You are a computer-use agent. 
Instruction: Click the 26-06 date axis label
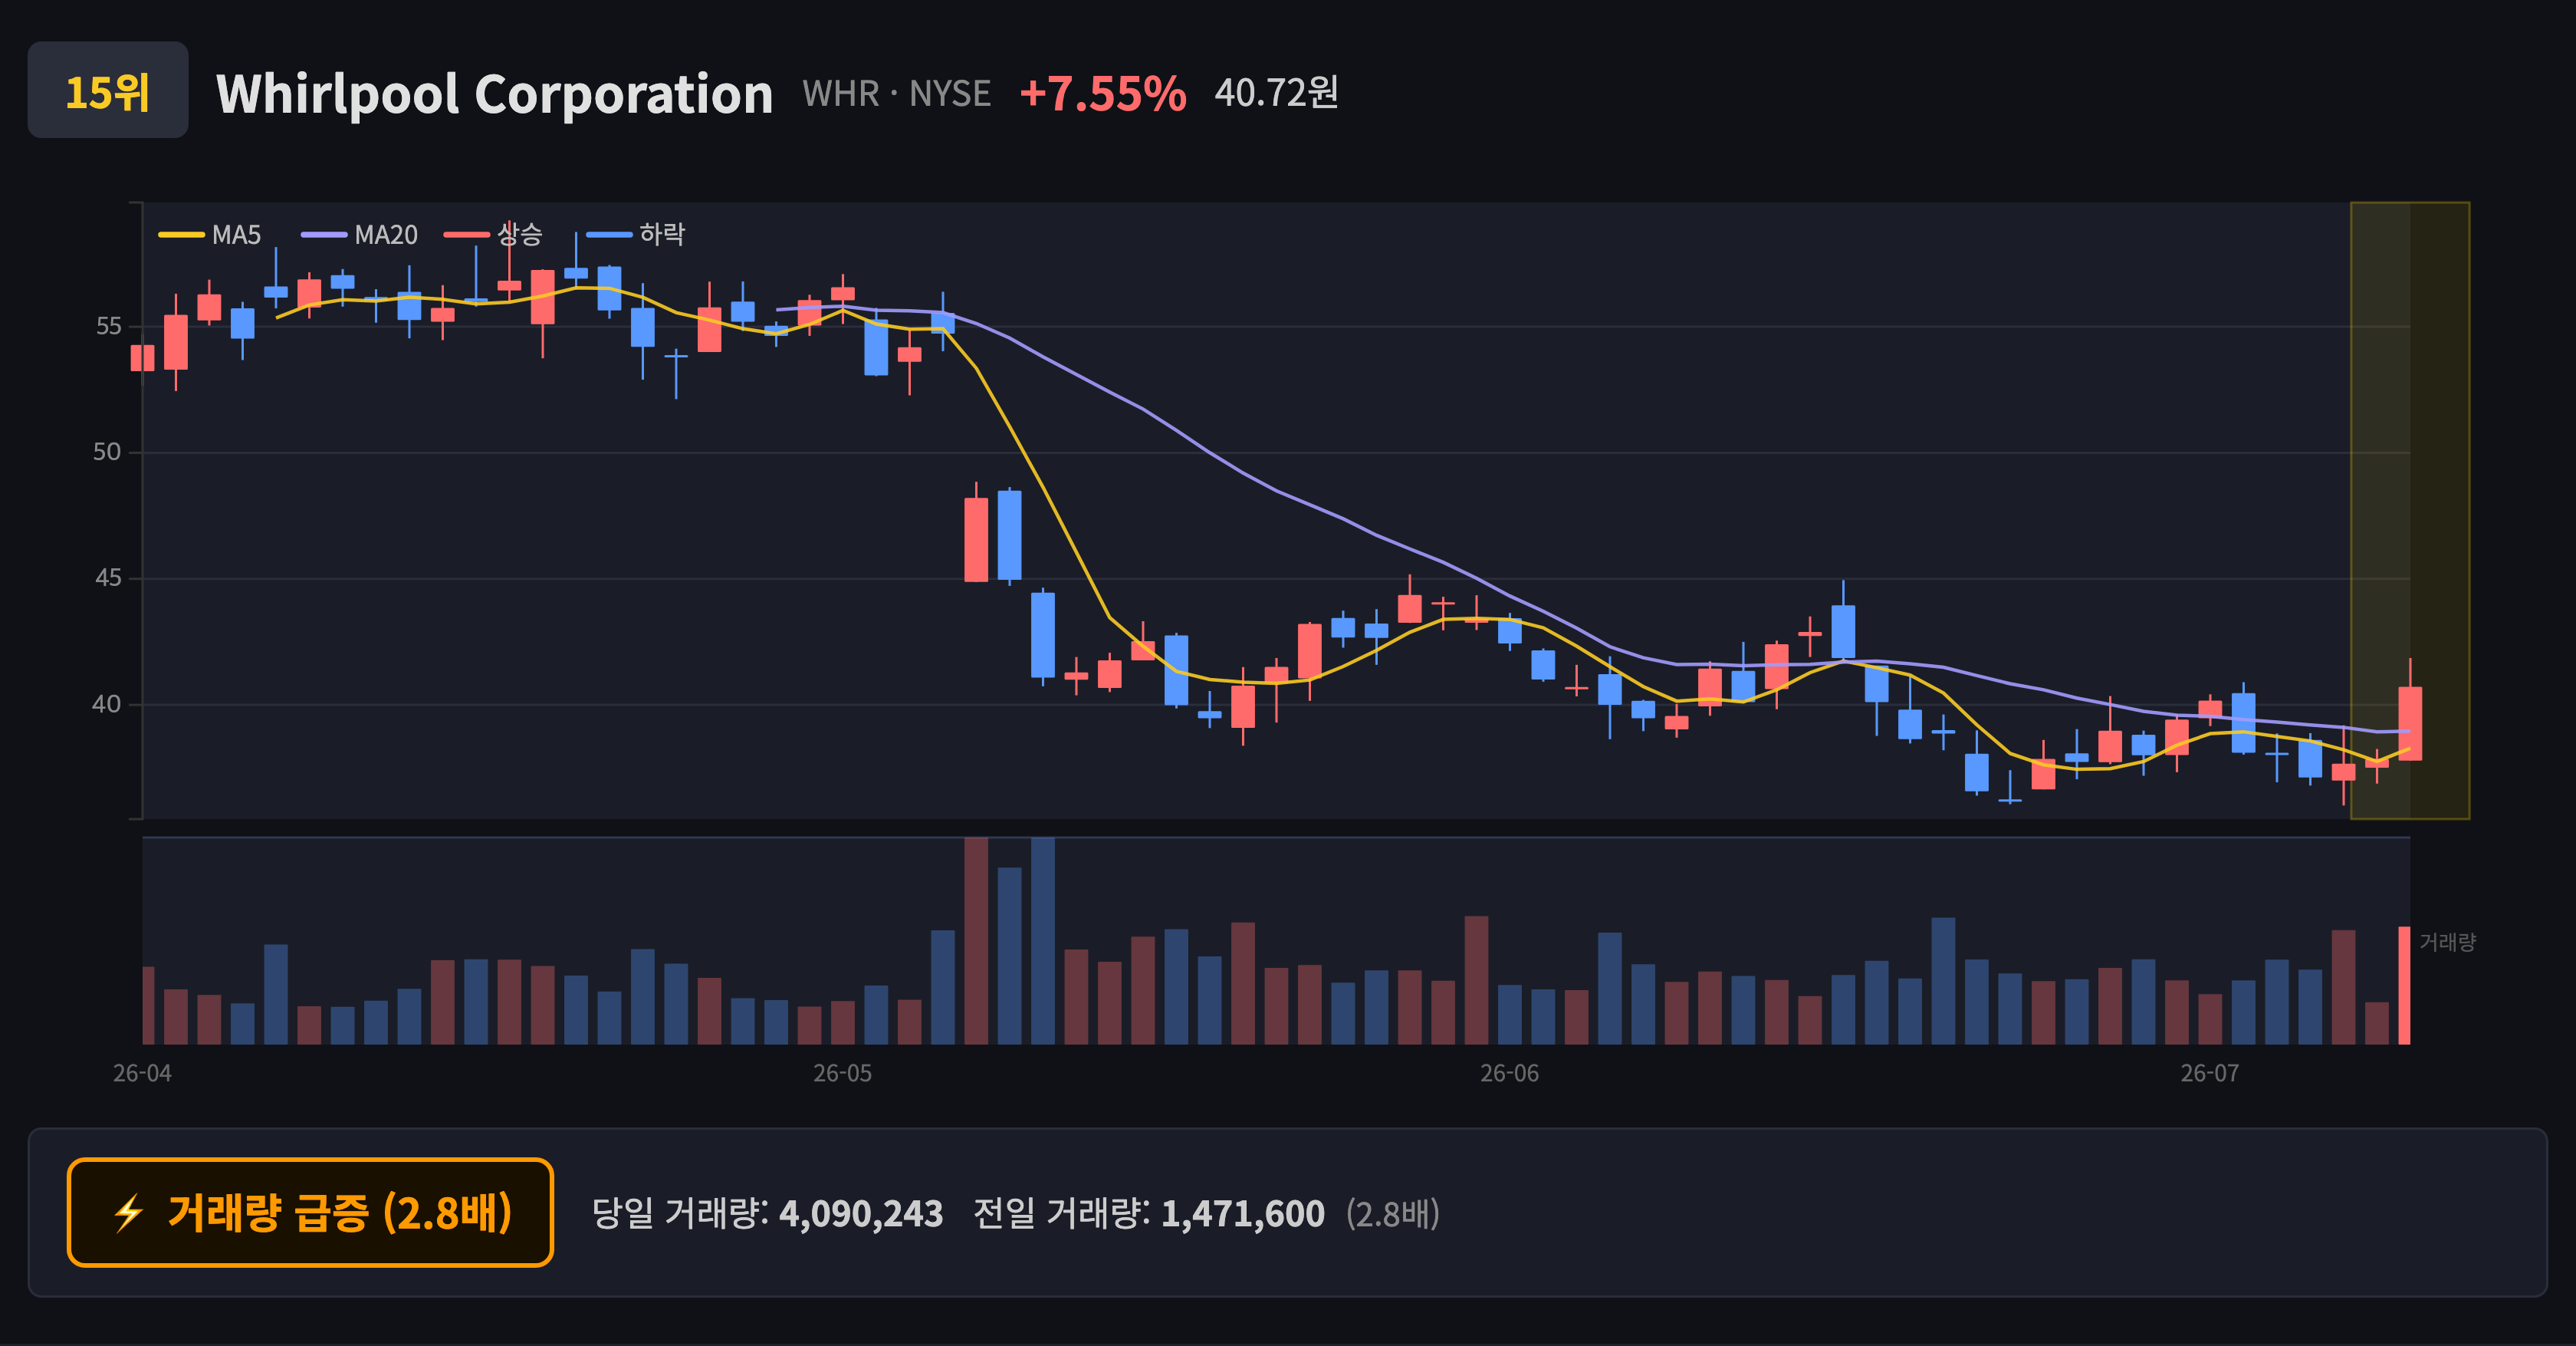tap(1509, 1073)
